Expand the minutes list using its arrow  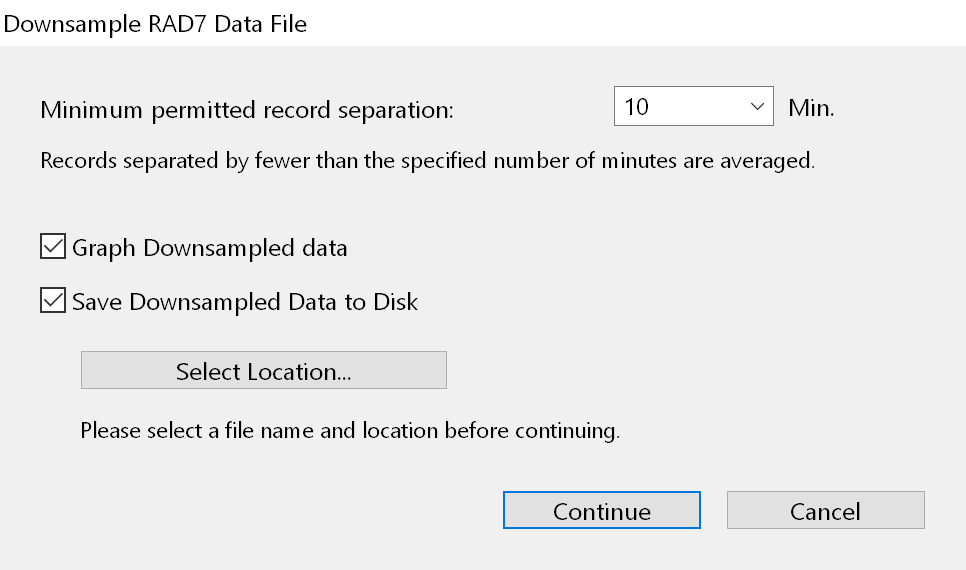tap(755, 107)
